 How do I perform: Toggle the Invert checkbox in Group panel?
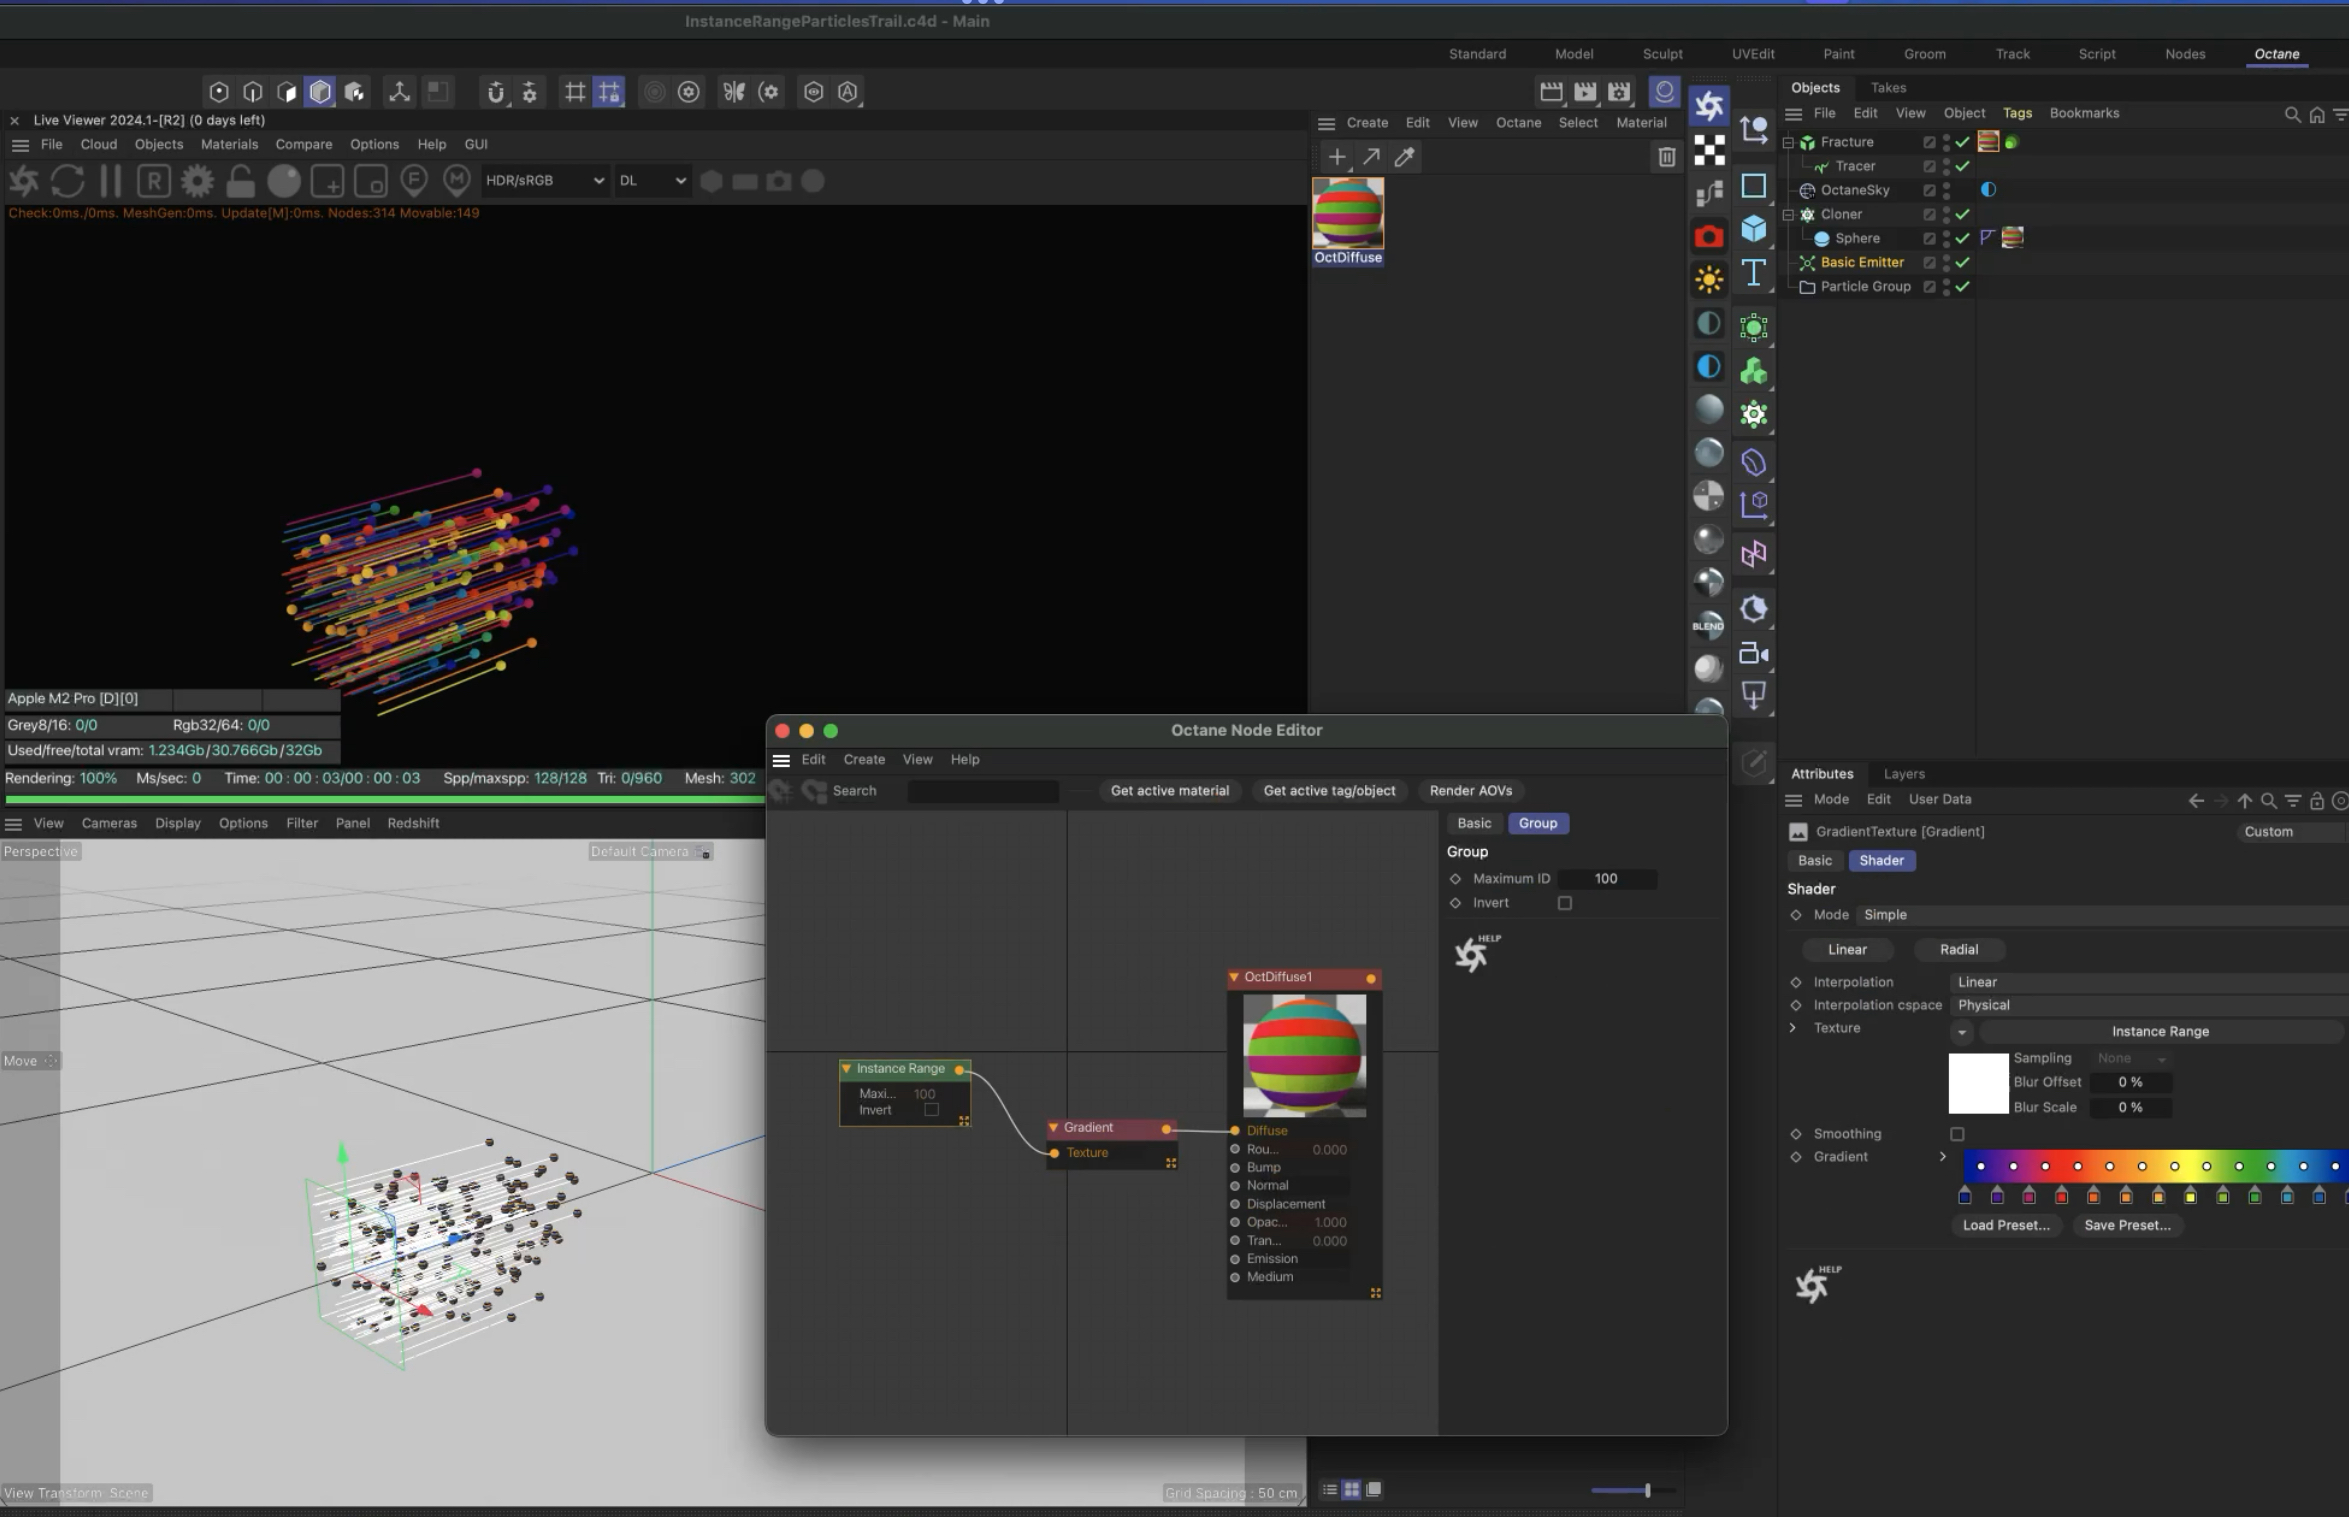point(1565,903)
